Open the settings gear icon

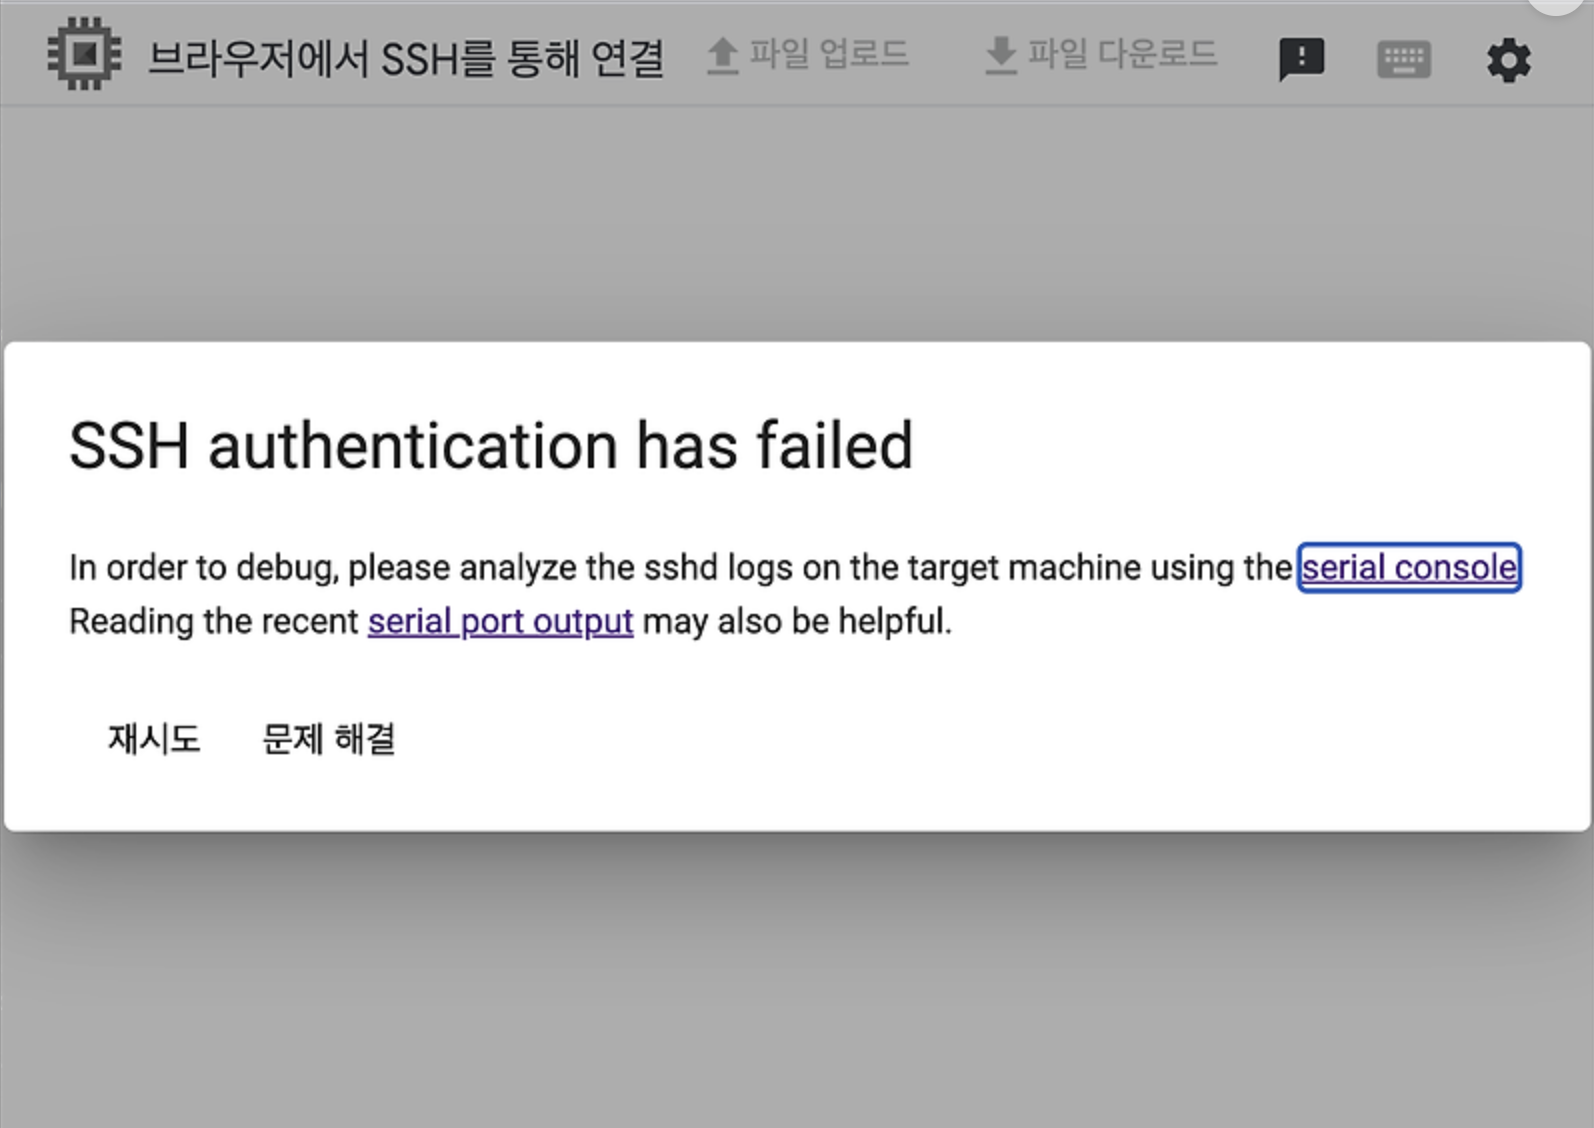1508,60
